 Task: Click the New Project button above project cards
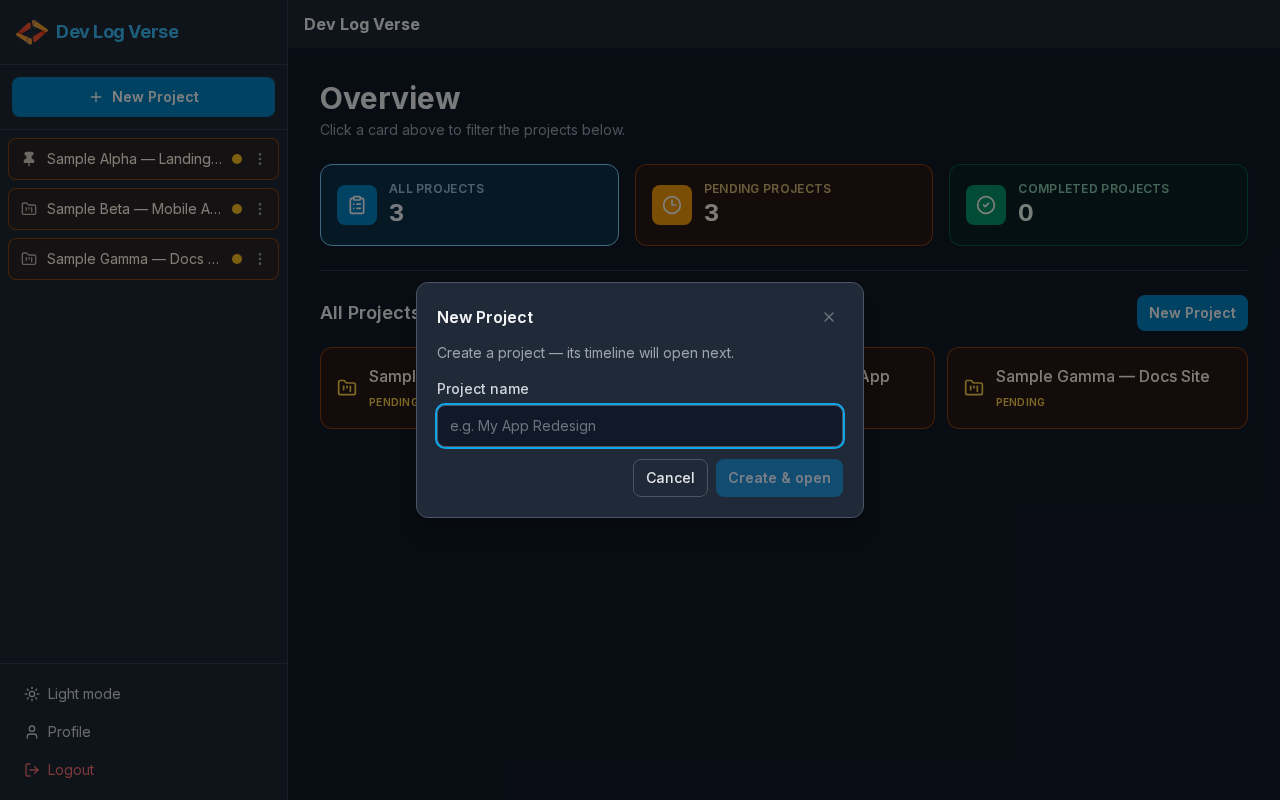[x=1192, y=313]
